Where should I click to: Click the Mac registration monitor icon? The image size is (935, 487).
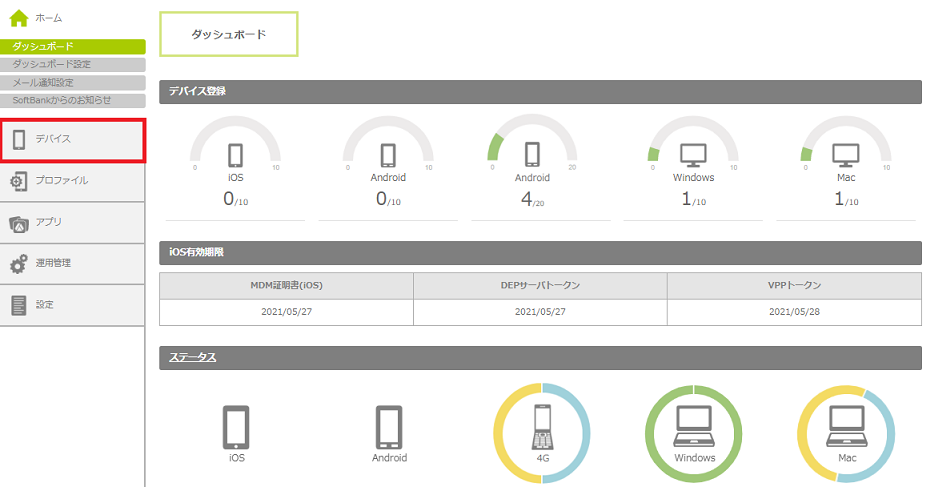(x=846, y=155)
